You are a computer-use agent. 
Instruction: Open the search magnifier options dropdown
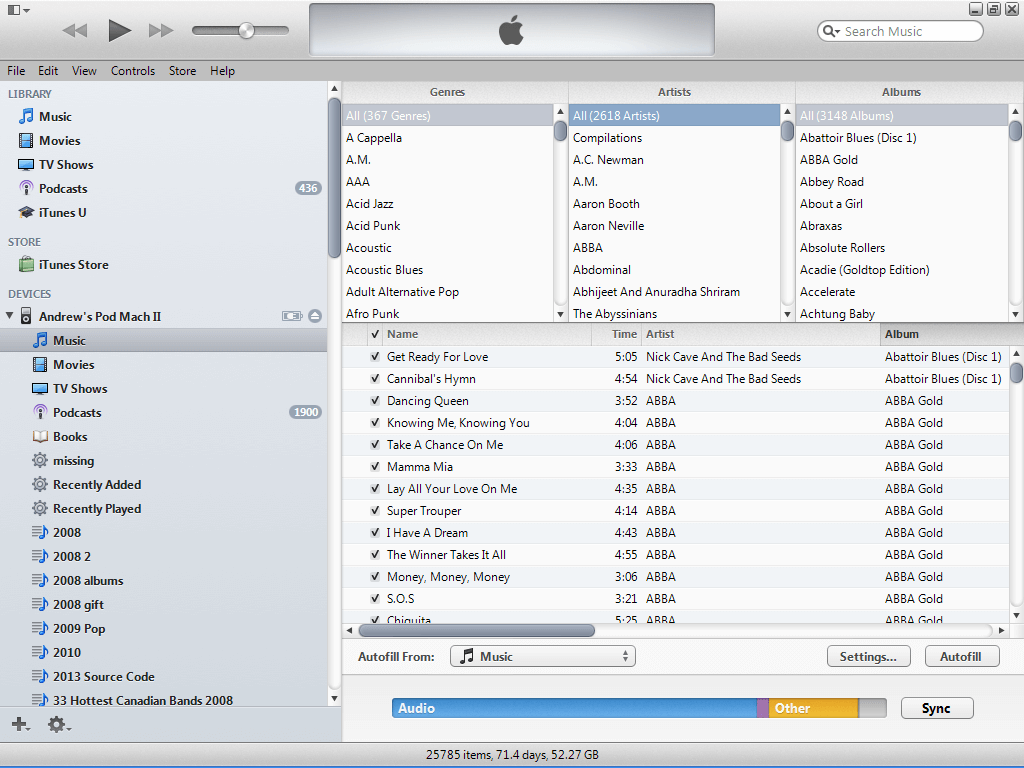click(x=831, y=31)
